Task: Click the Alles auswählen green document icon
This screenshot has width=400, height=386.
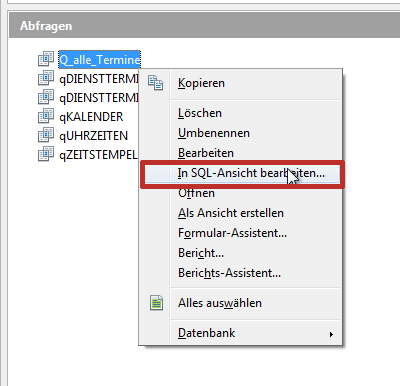Action: tap(156, 303)
